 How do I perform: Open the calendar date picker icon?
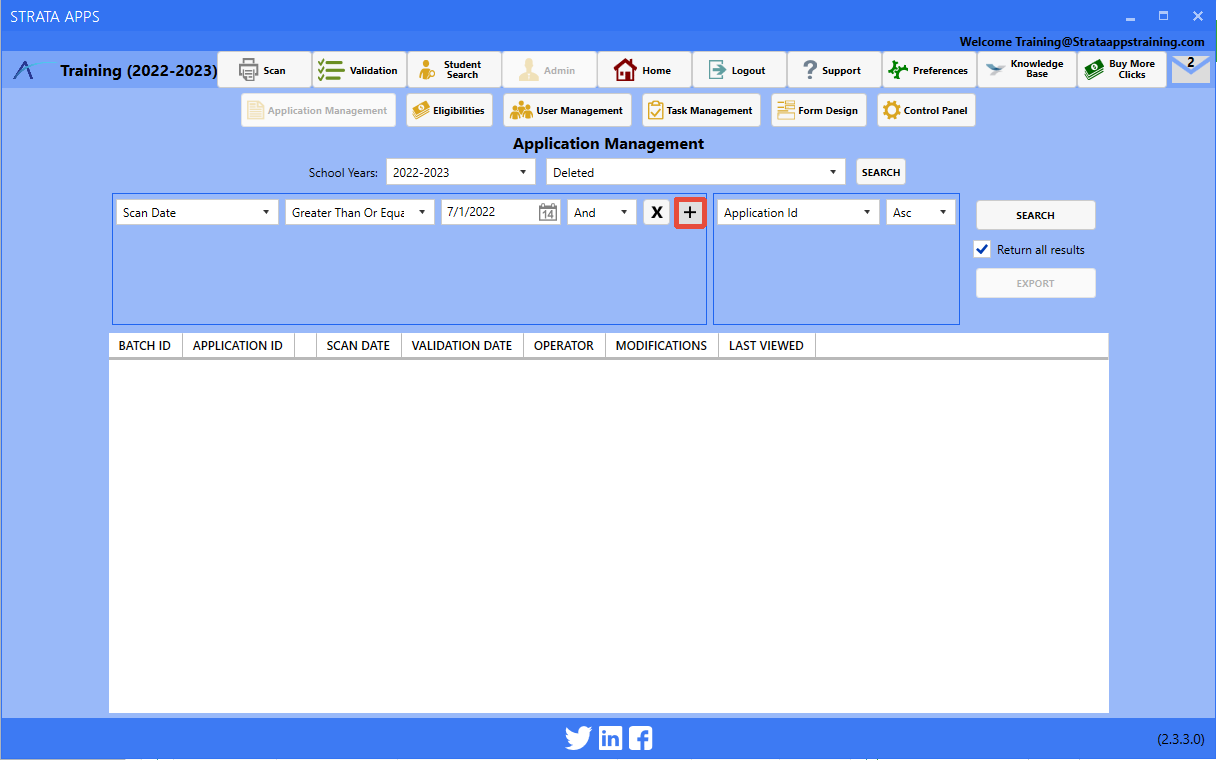[x=548, y=212]
